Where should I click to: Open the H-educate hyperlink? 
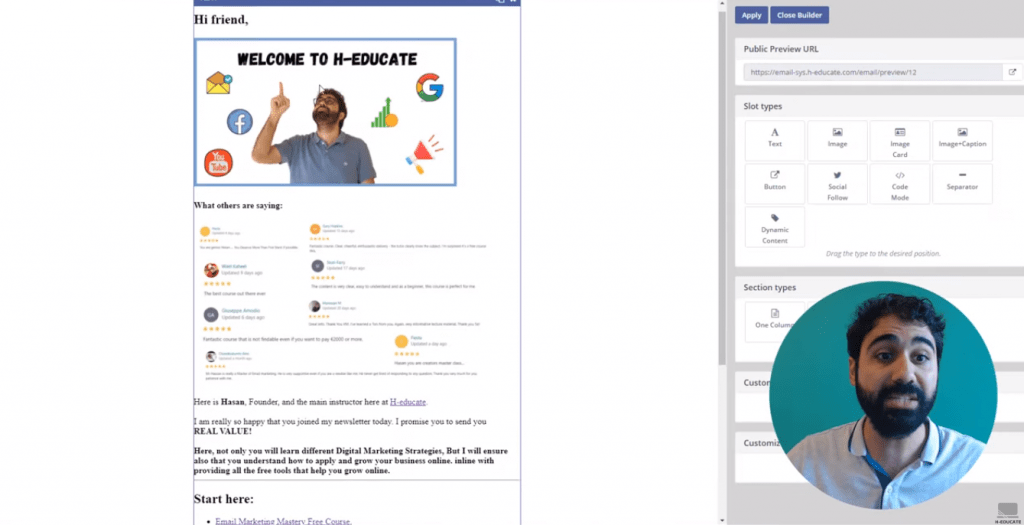click(408, 402)
